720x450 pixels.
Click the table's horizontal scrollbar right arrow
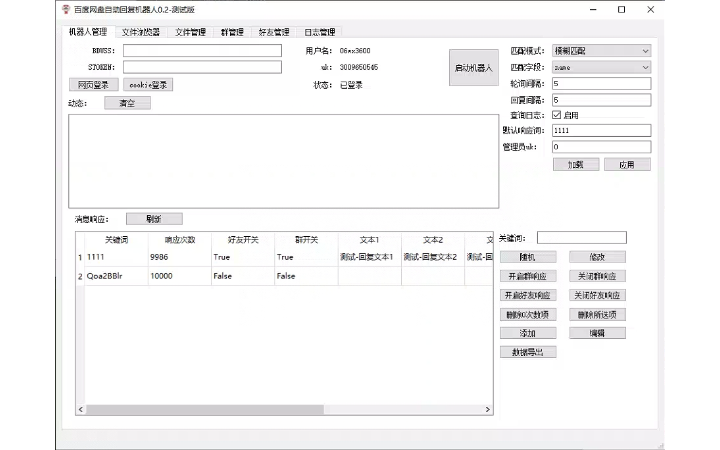[488, 409]
